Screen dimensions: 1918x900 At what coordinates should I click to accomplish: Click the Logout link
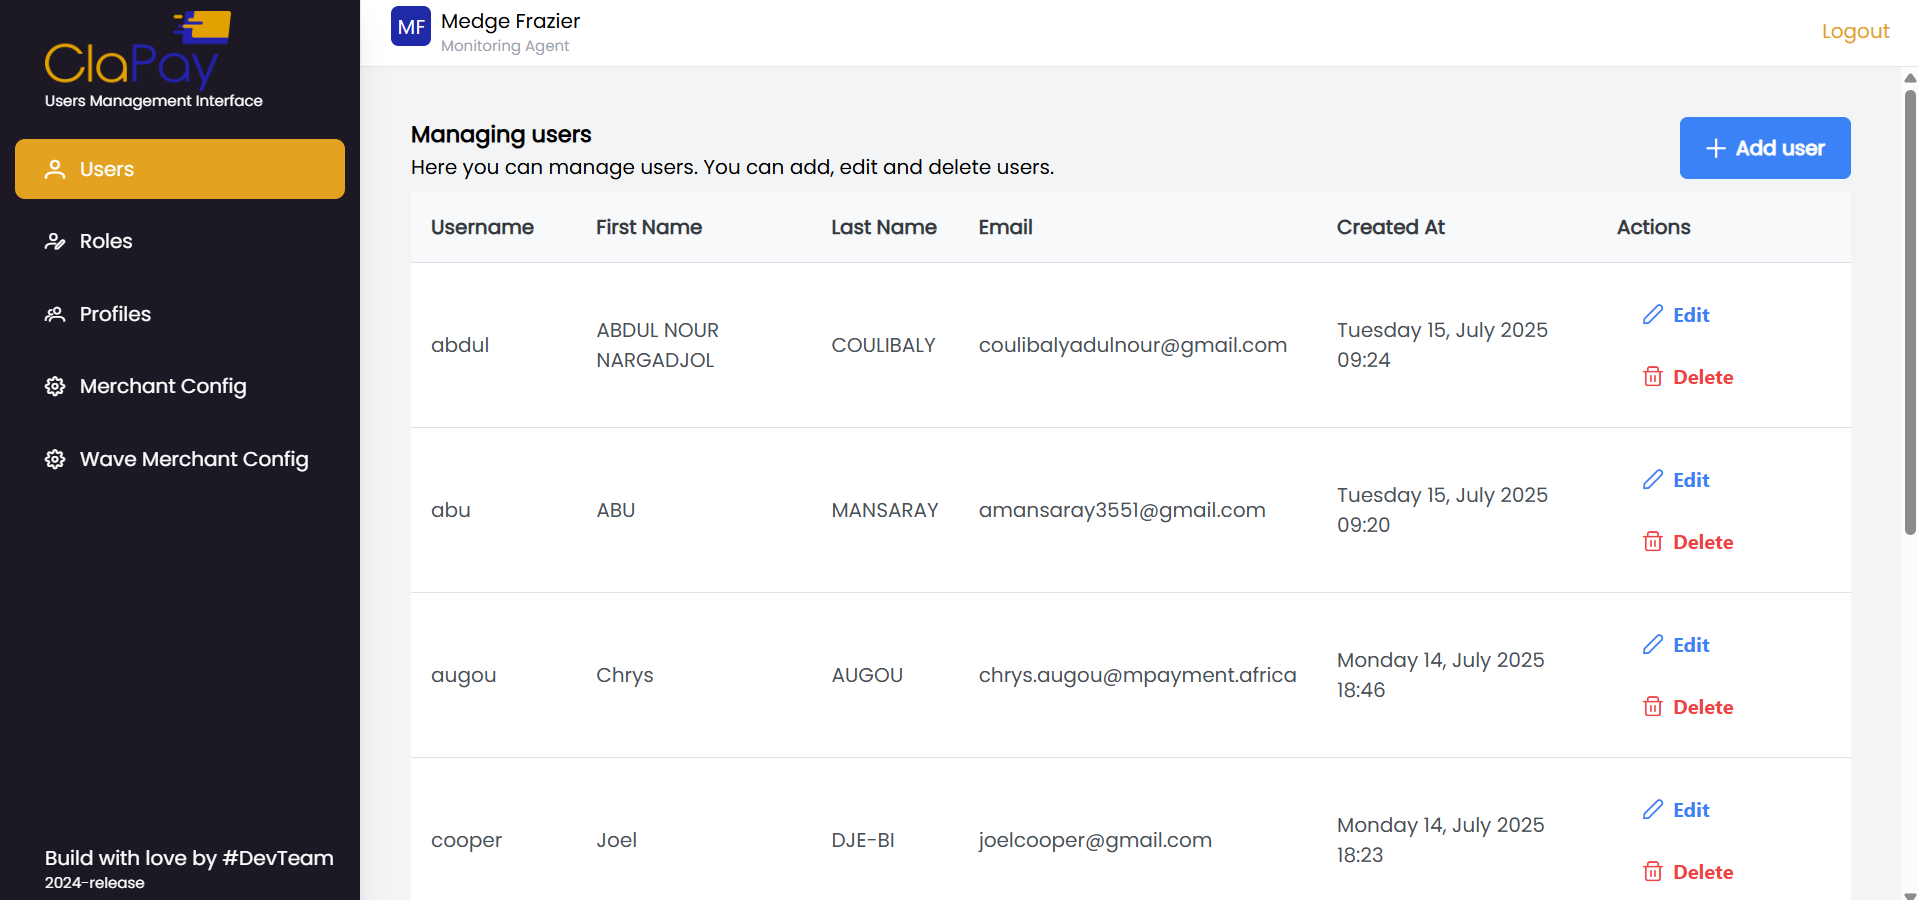(x=1855, y=31)
